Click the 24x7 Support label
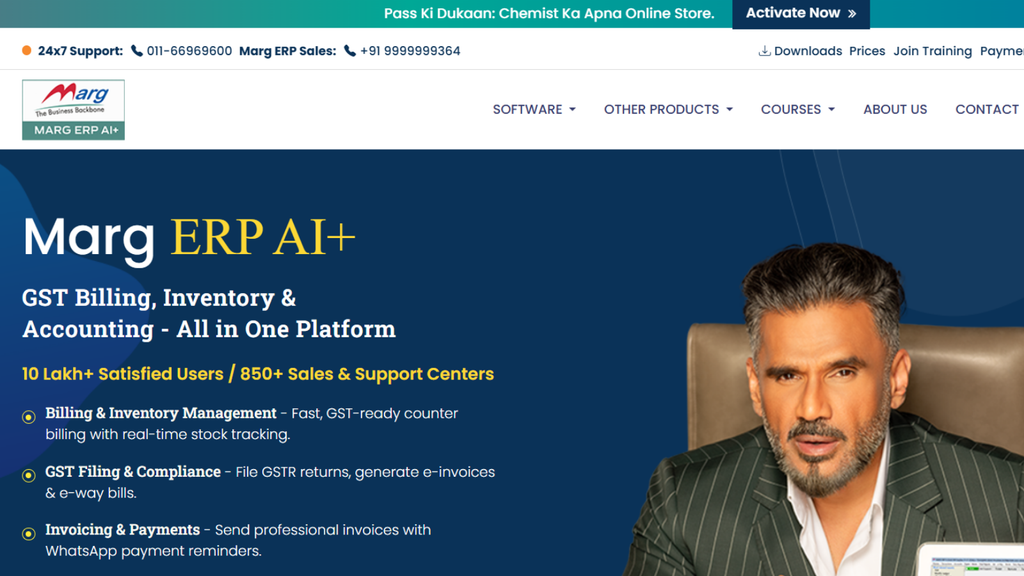1024x576 pixels. tap(80, 51)
